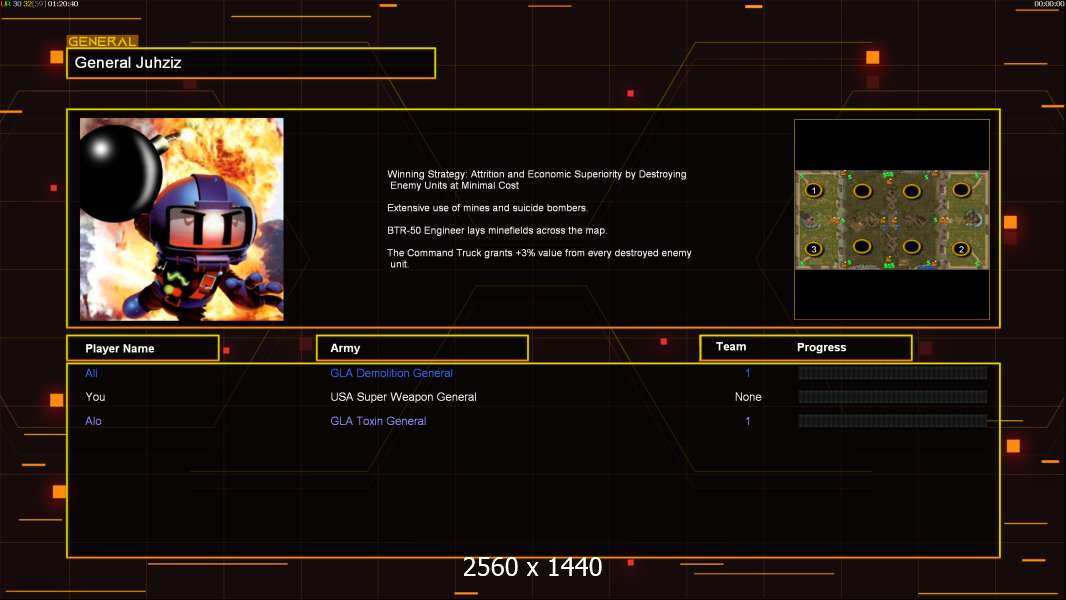This screenshot has width=1066, height=600.
Task: Click the Army column header
Action: coord(422,348)
